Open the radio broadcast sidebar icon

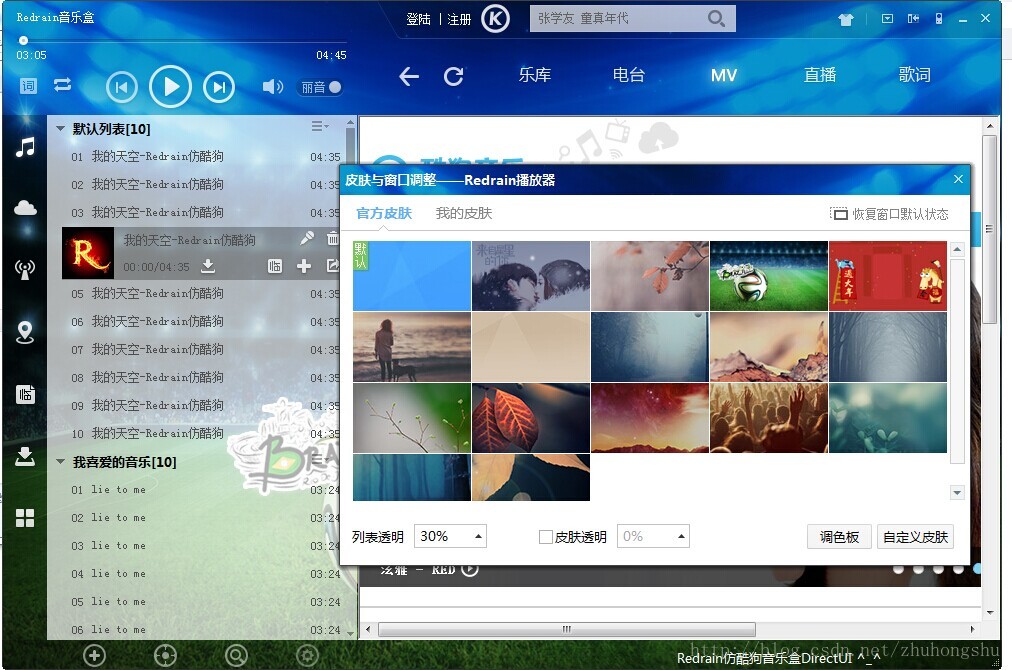pos(25,269)
